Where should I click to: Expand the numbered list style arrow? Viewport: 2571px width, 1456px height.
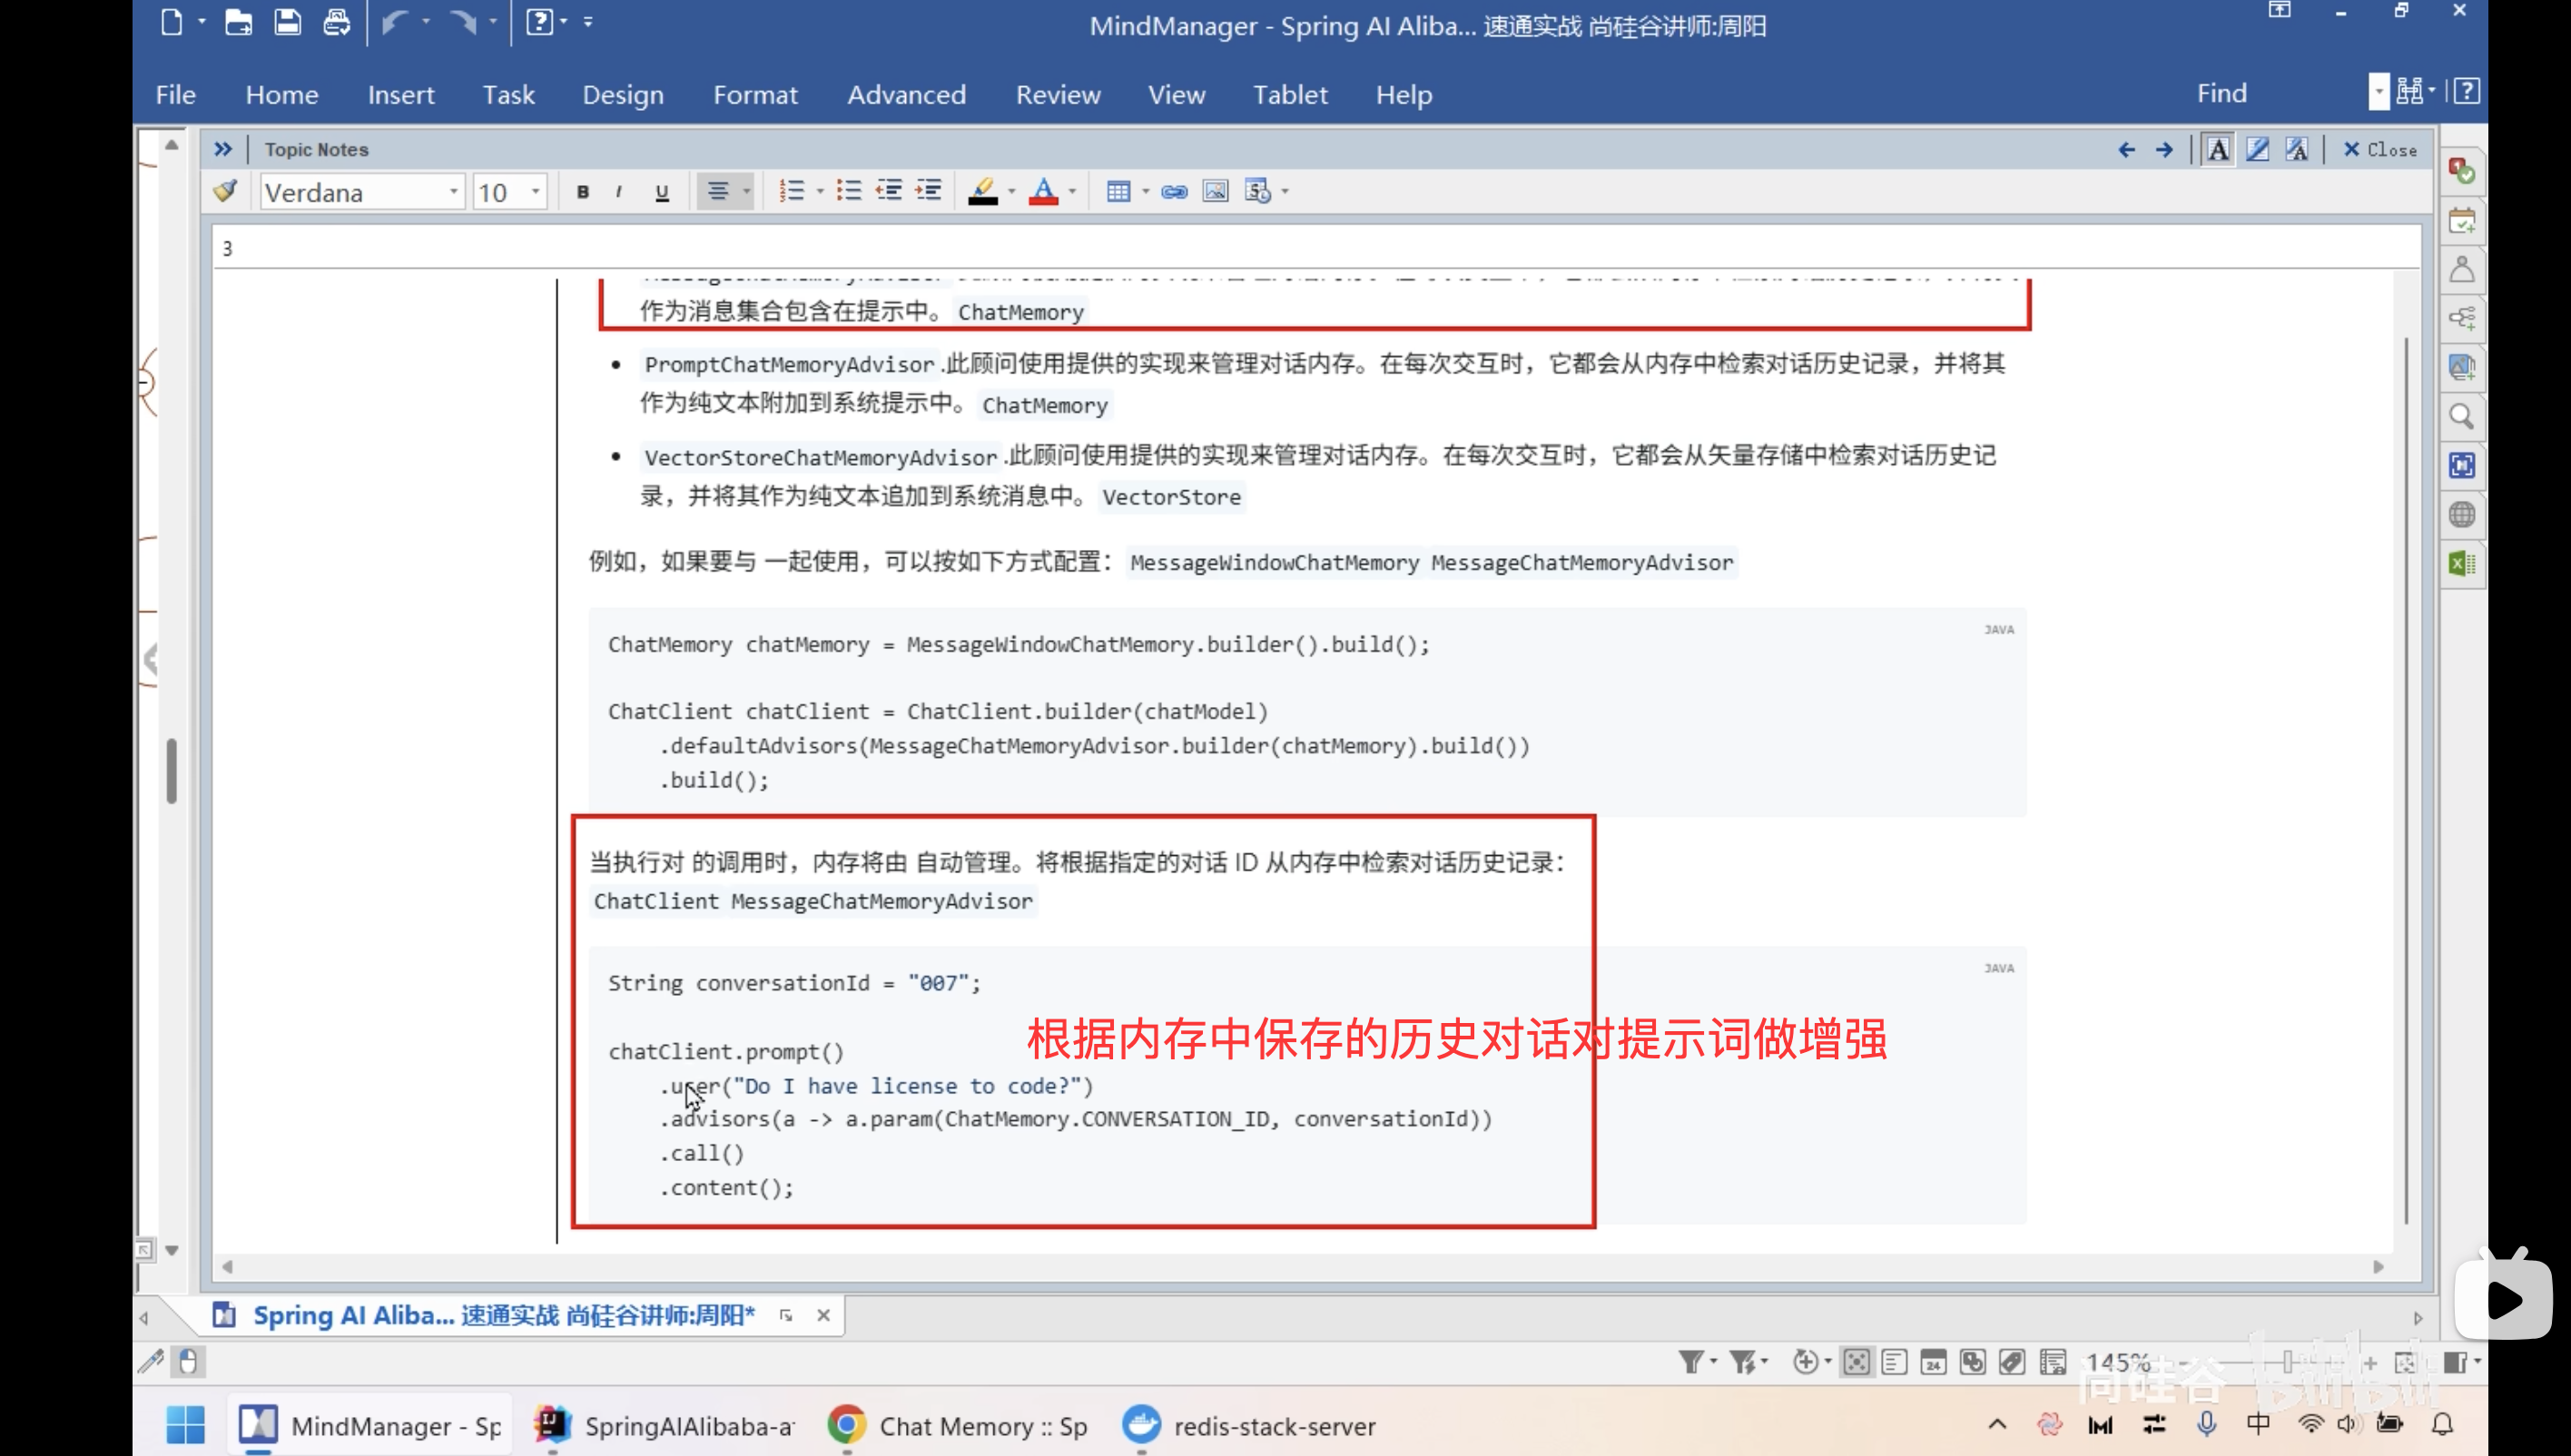click(x=820, y=192)
